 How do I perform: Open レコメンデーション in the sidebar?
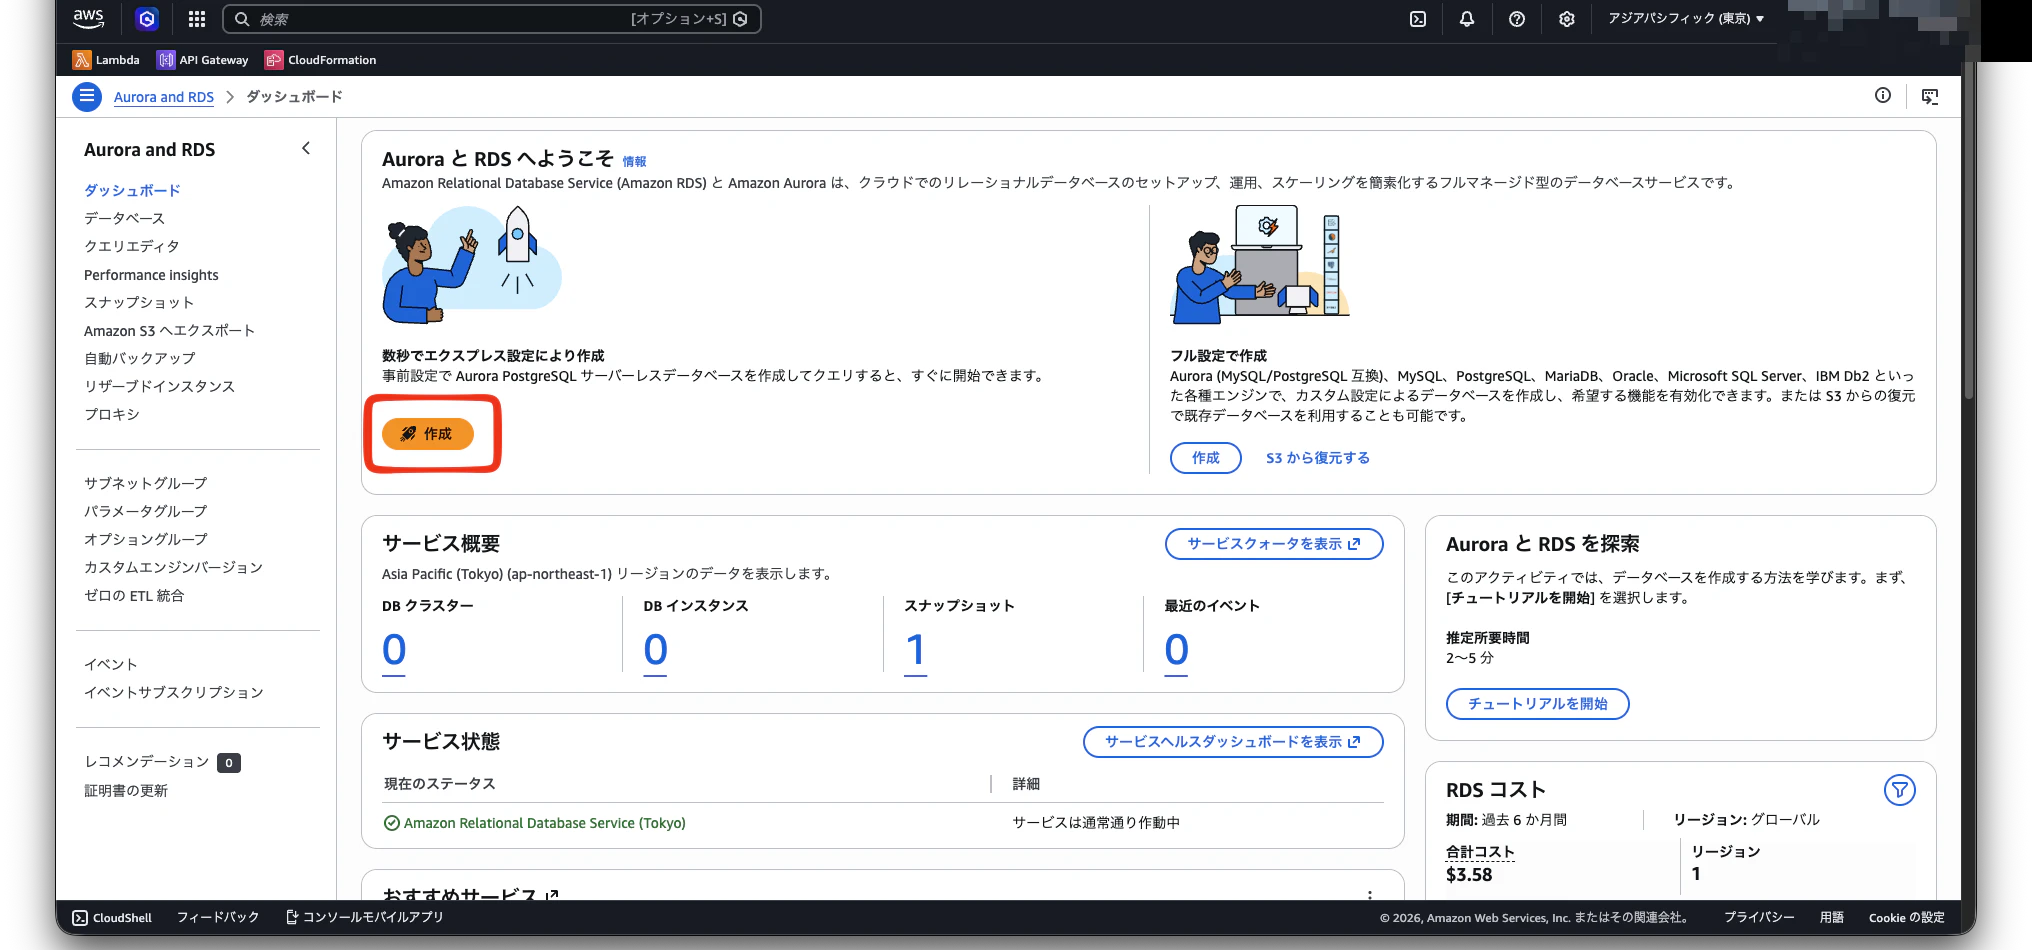[147, 762]
